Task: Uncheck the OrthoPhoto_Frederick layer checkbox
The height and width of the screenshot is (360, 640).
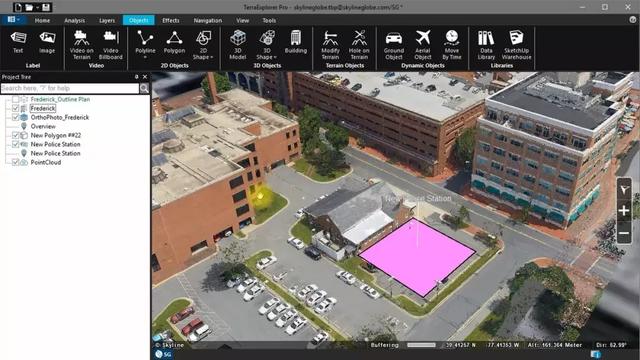Action: coord(16,118)
